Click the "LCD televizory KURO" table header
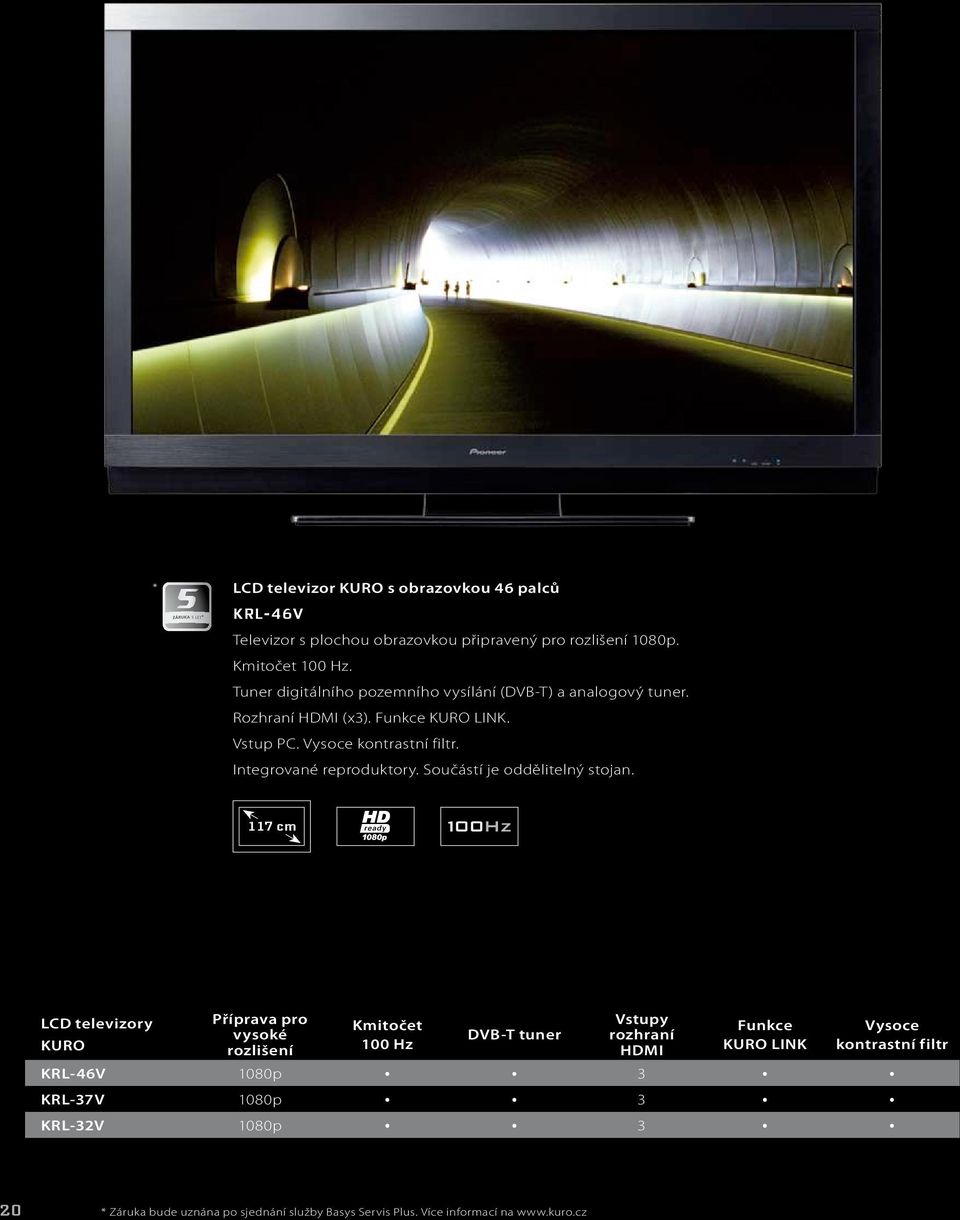Image resolution: width=960 pixels, height=1220 pixels. (96, 1034)
